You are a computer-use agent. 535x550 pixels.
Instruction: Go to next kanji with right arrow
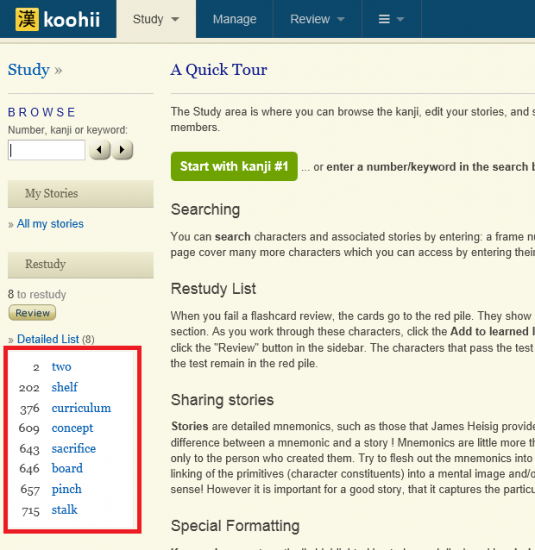click(x=122, y=150)
